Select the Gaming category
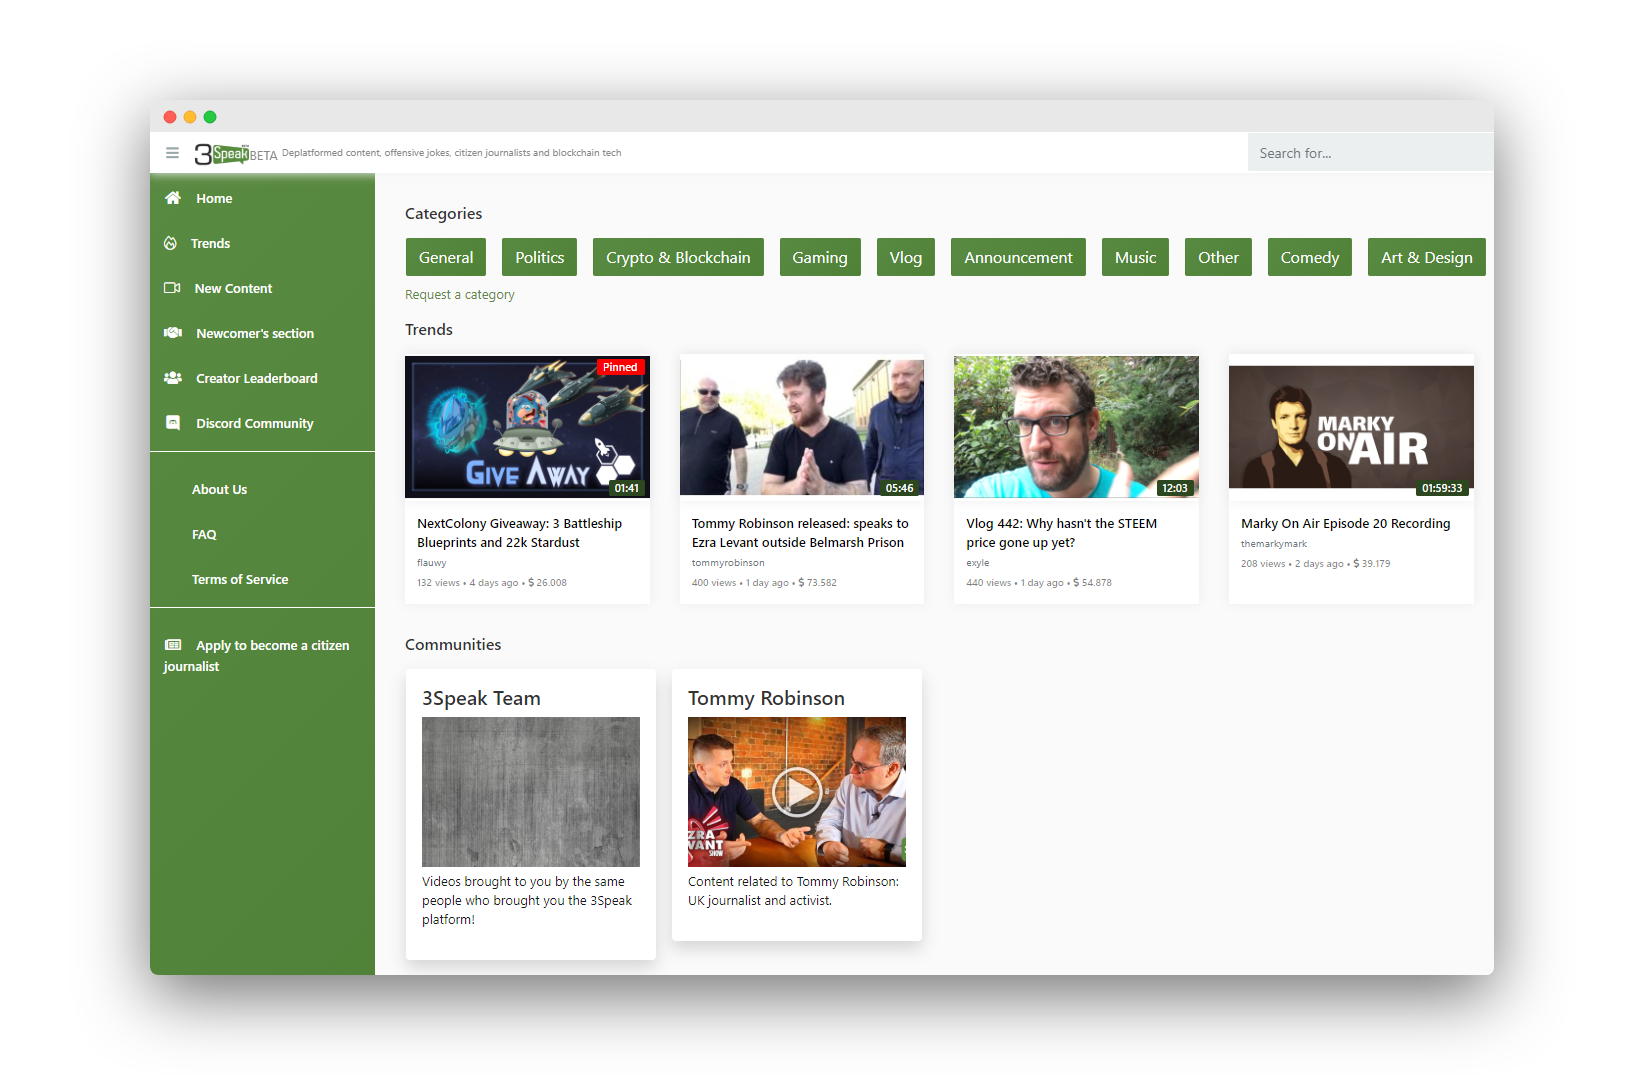Screen dimensions: 1644x1075 coord(820,257)
